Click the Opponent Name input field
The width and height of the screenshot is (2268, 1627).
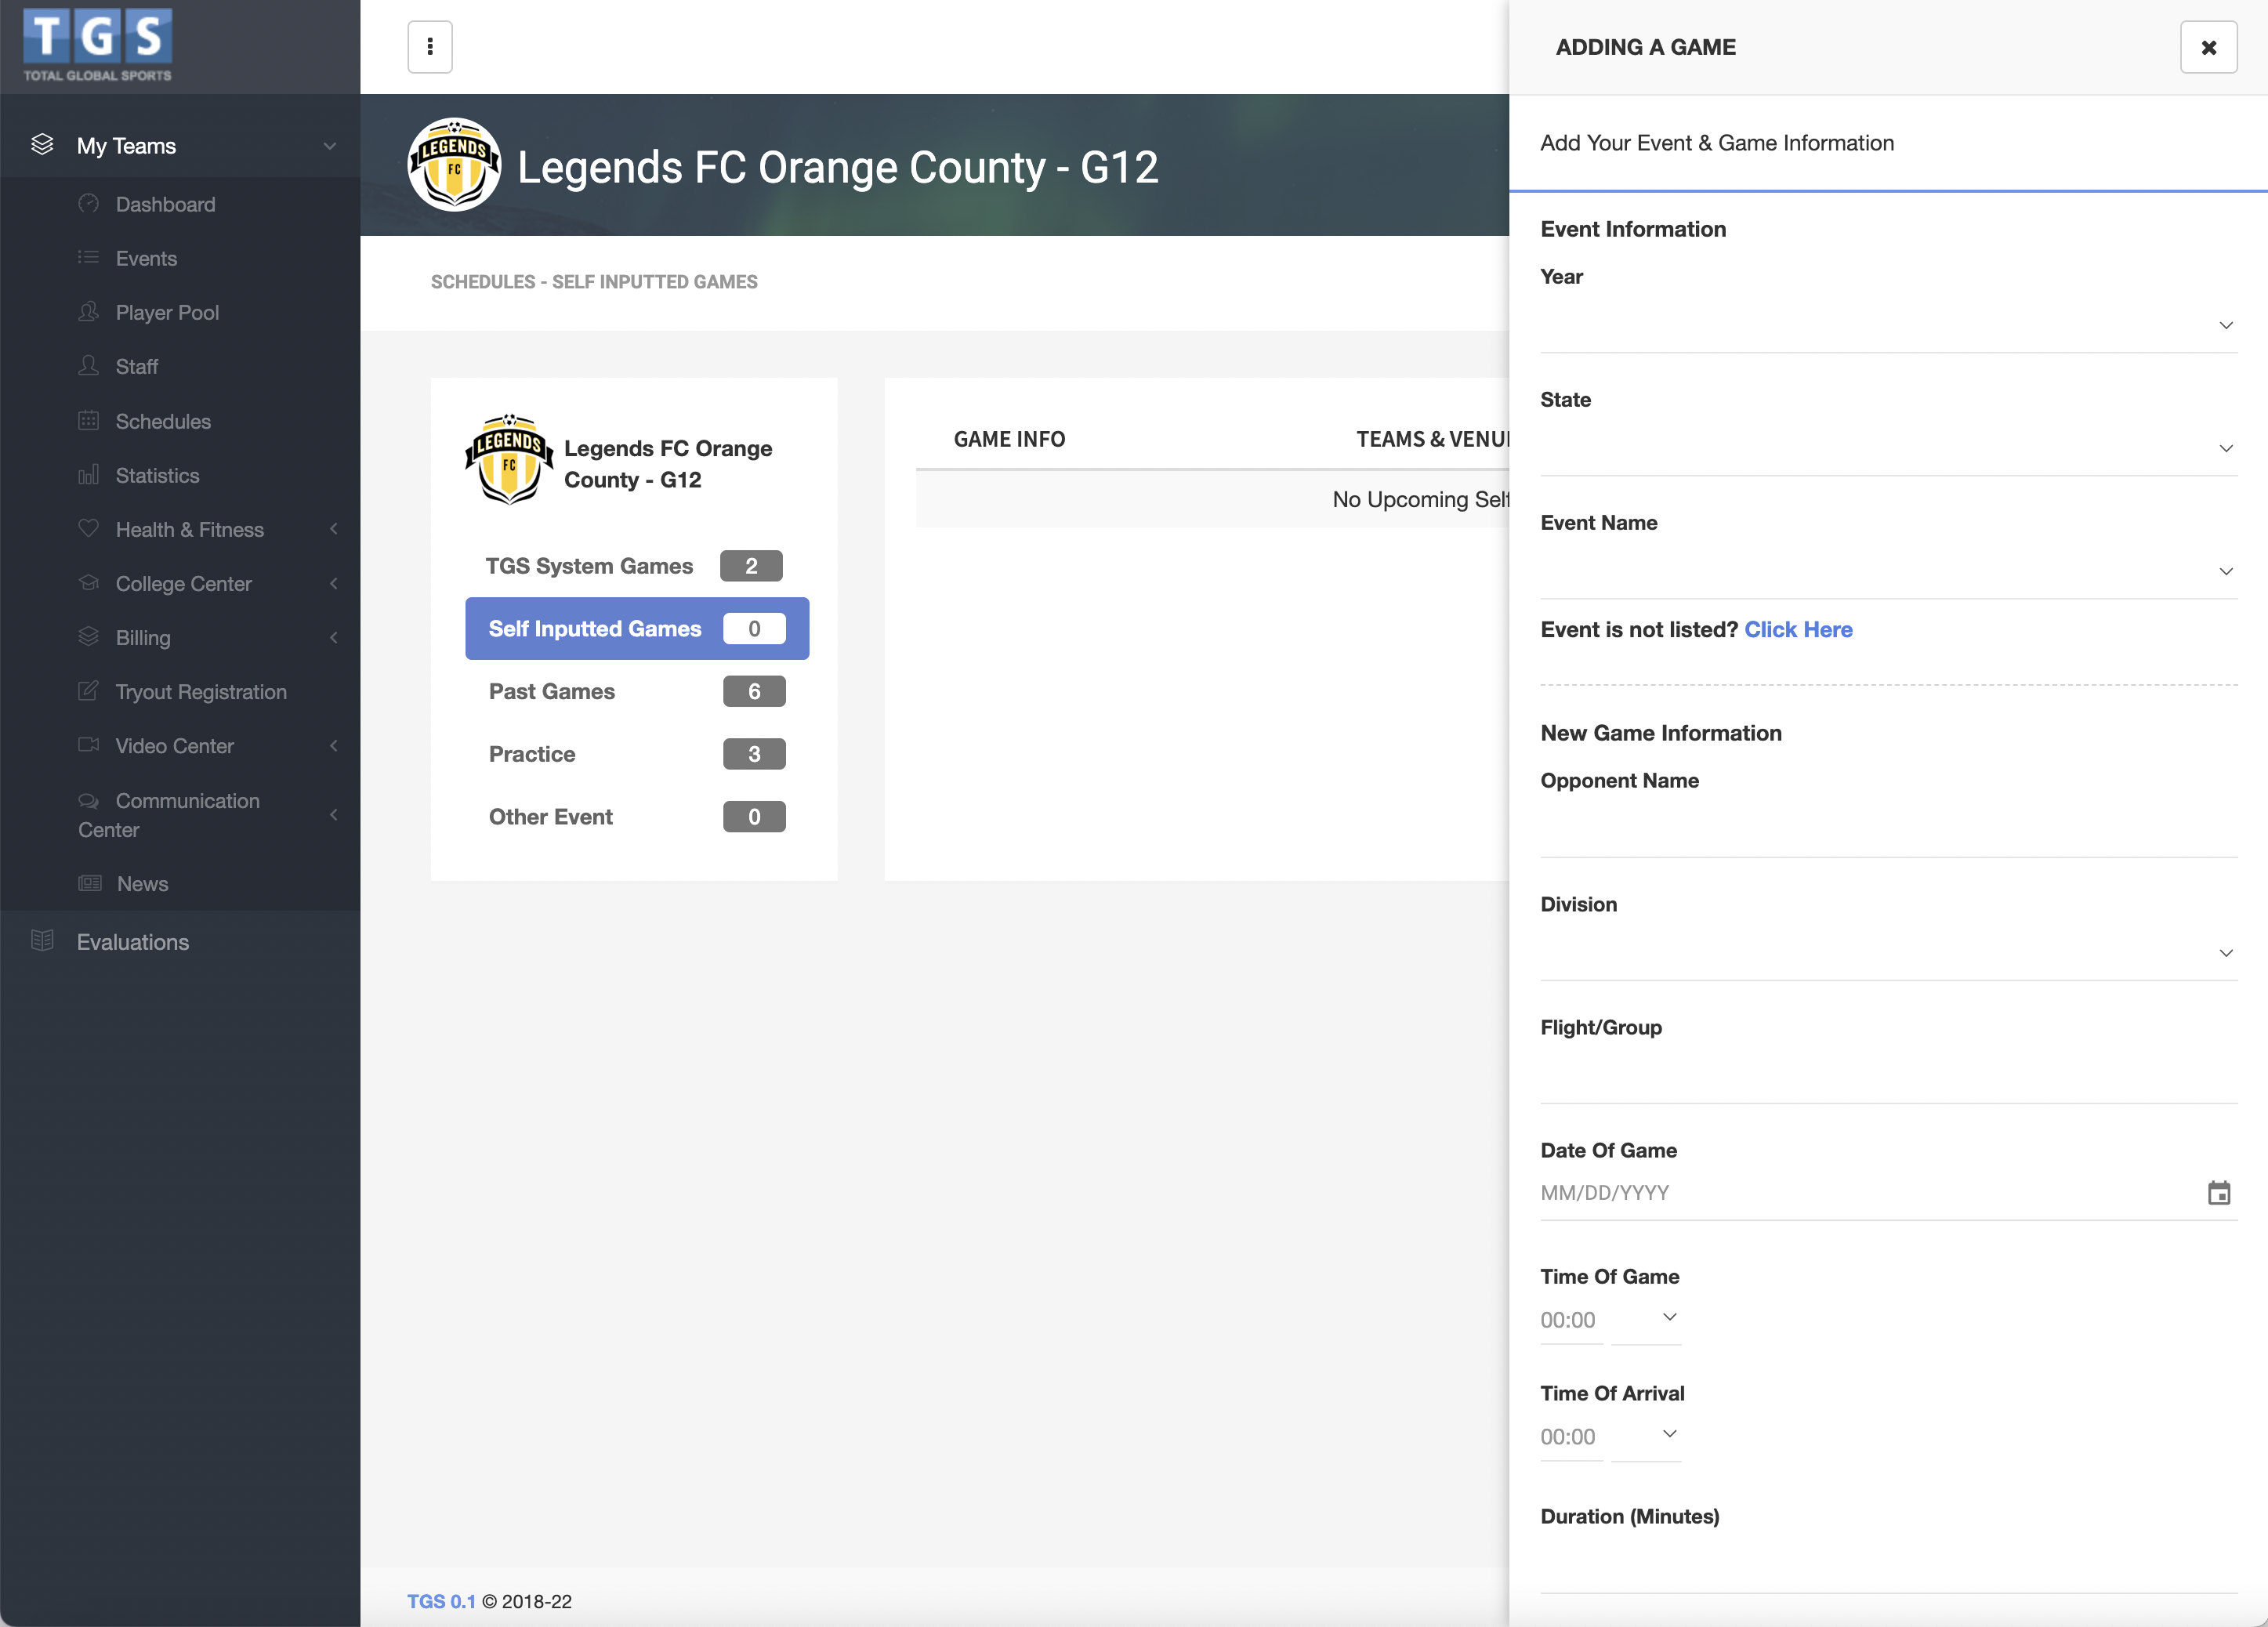(1889, 831)
